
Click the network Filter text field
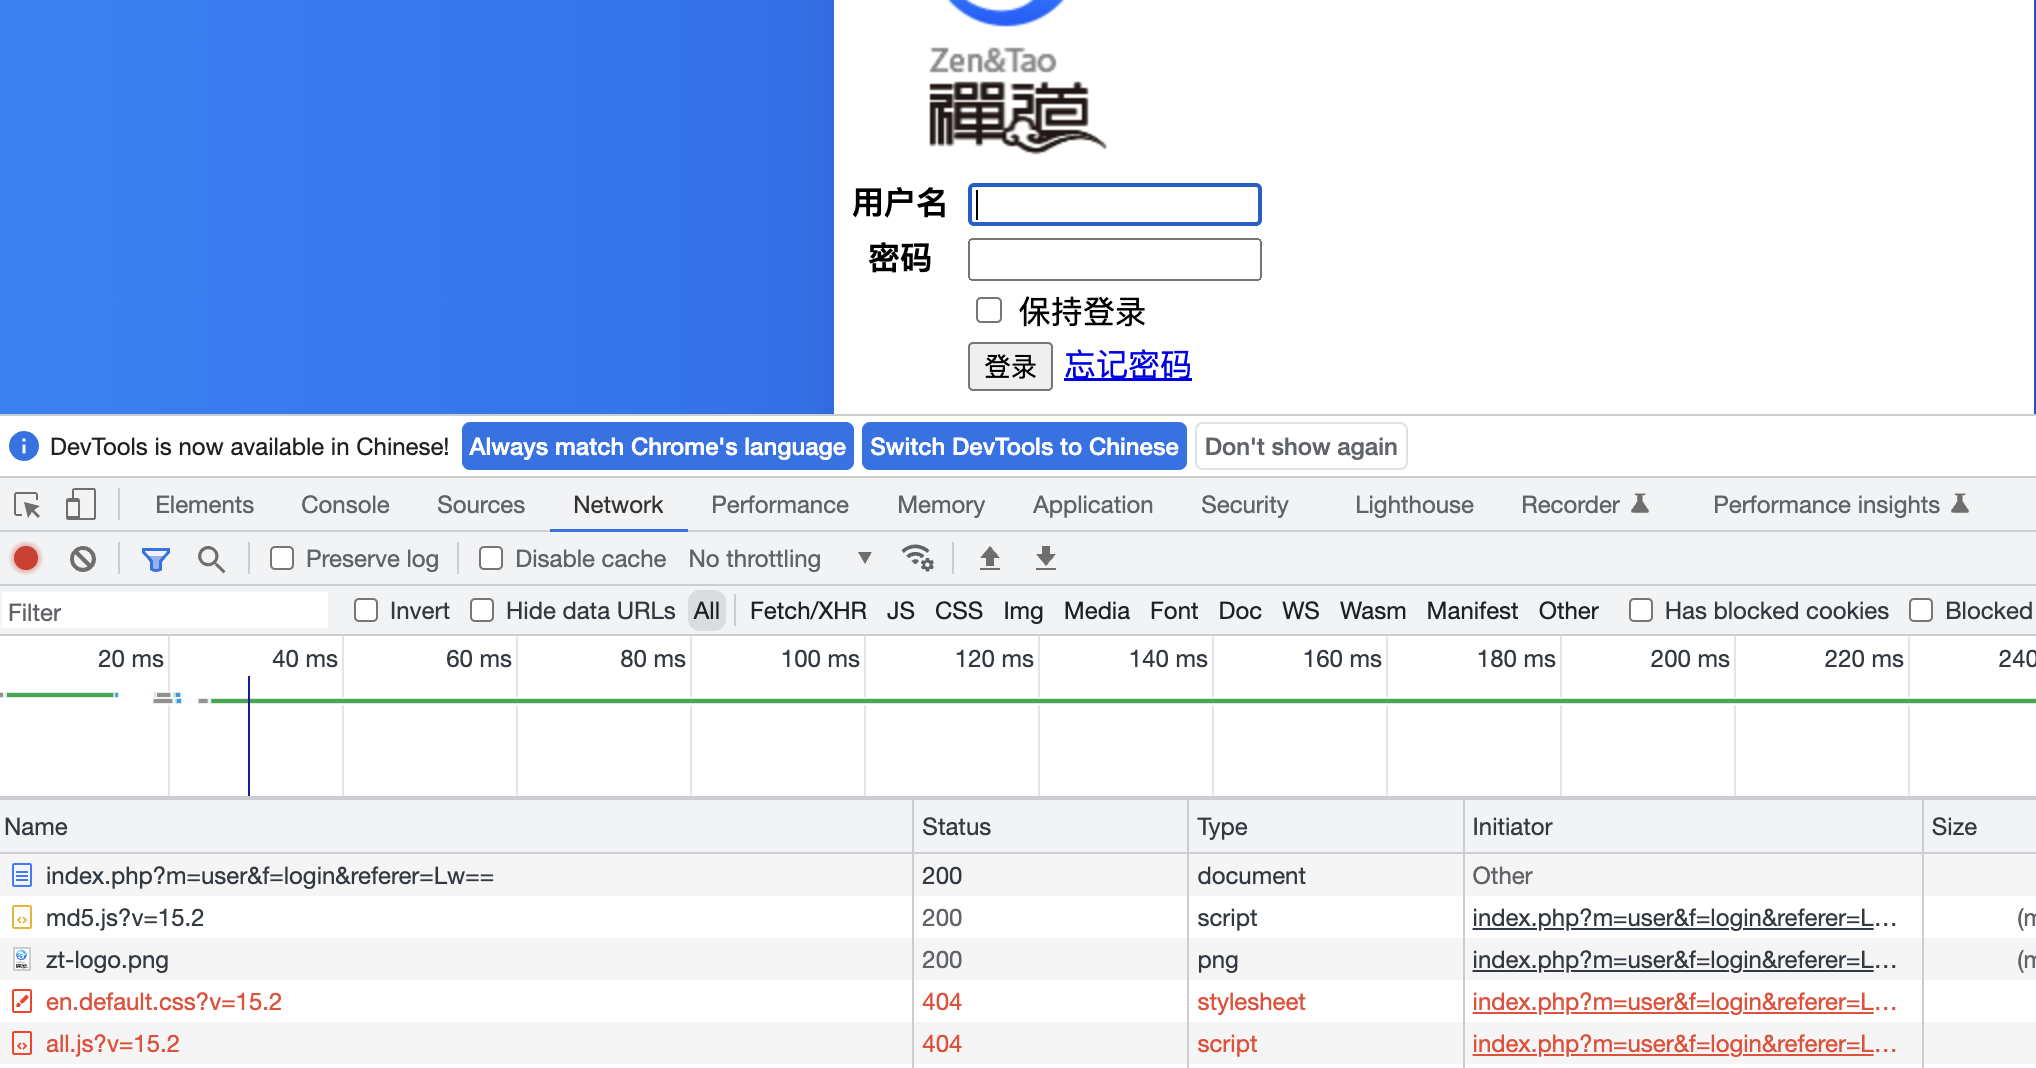[165, 612]
